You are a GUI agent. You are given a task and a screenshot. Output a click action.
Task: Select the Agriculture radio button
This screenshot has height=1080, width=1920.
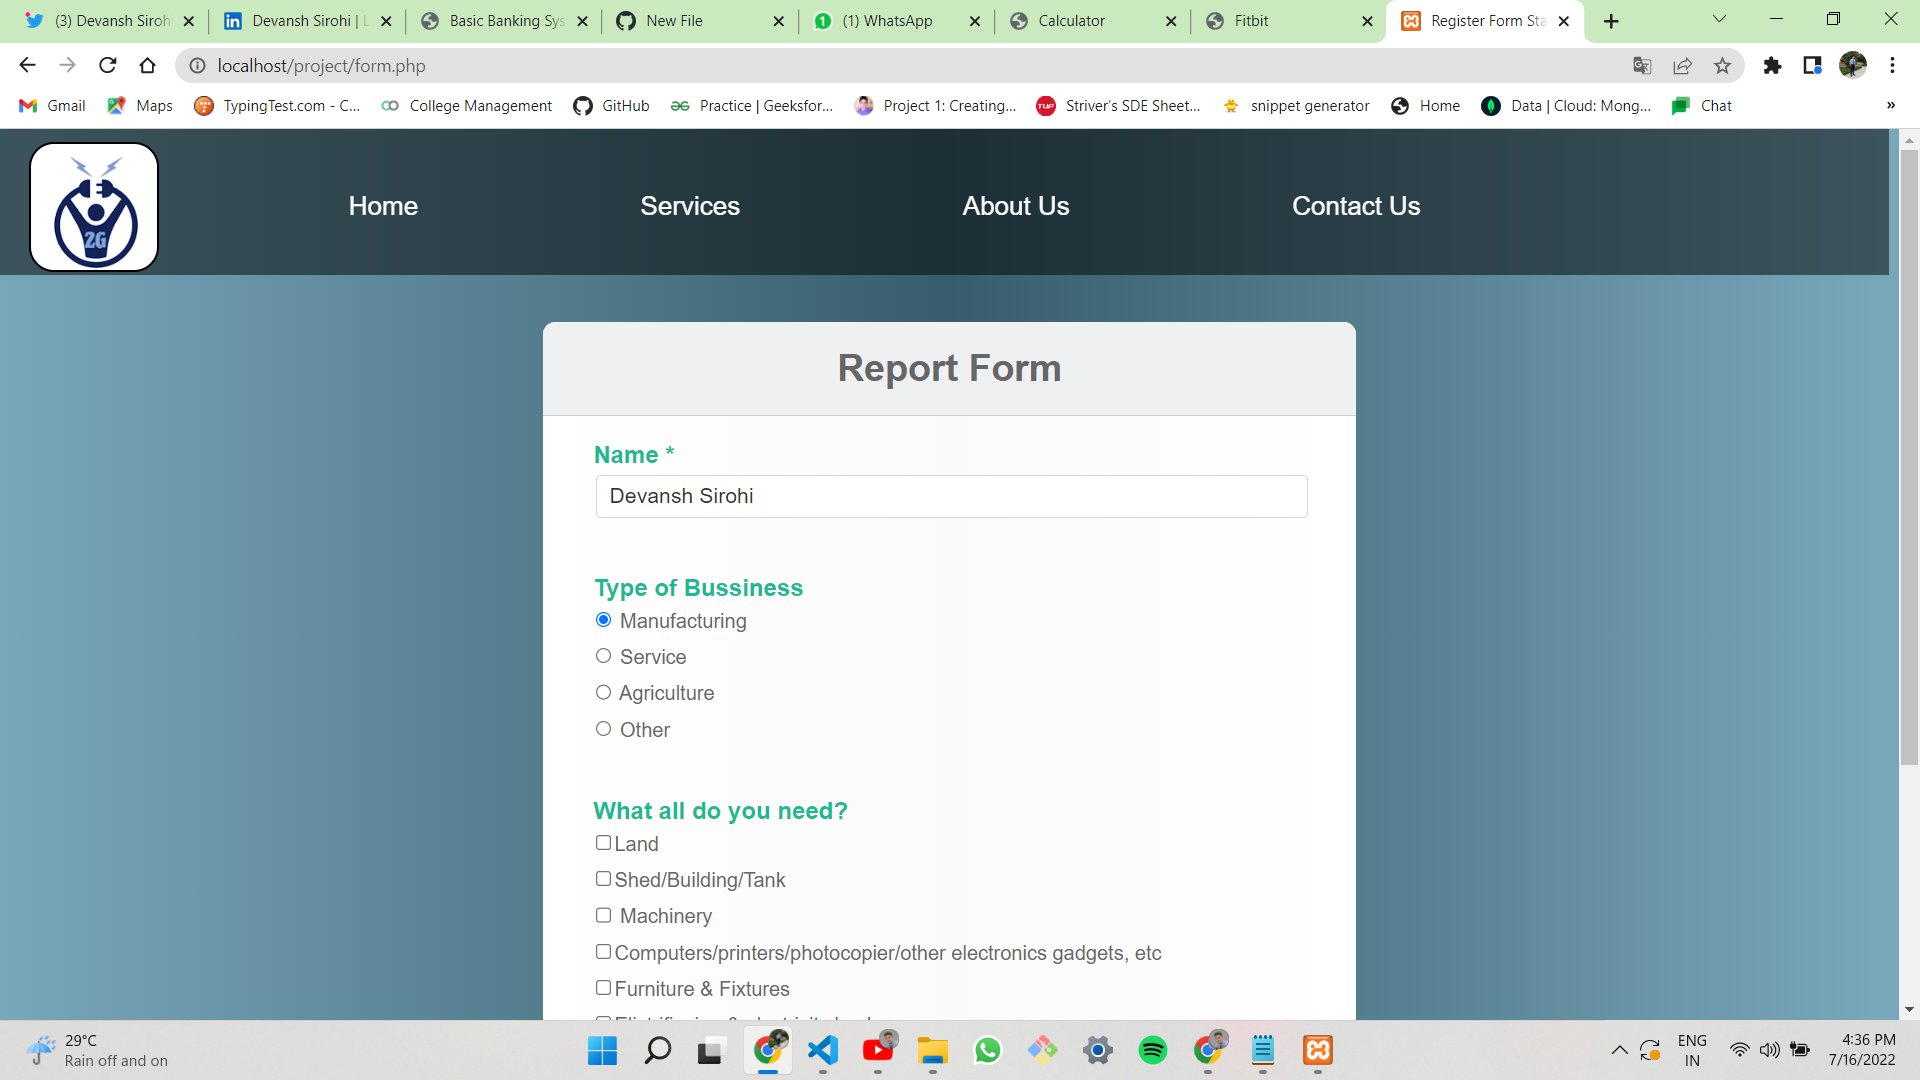pos(603,692)
